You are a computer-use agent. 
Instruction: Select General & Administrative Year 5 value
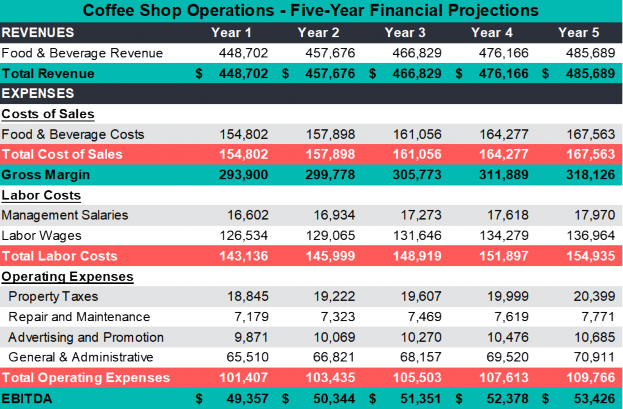tap(584, 357)
